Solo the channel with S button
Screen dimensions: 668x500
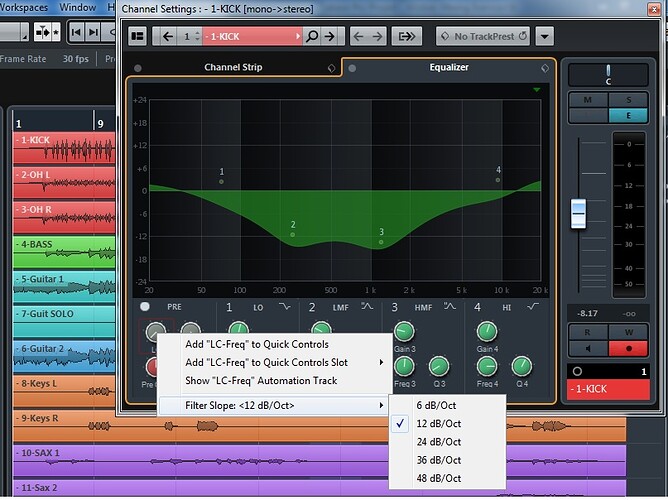point(628,100)
